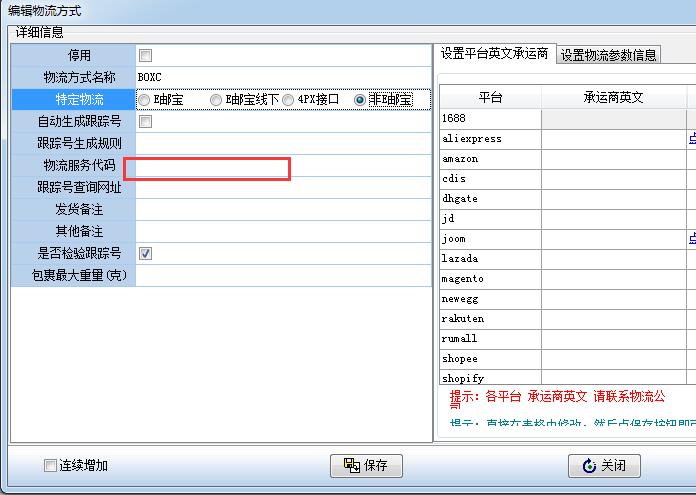
Task: Select the dhgate platform row
Action: tap(490, 199)
